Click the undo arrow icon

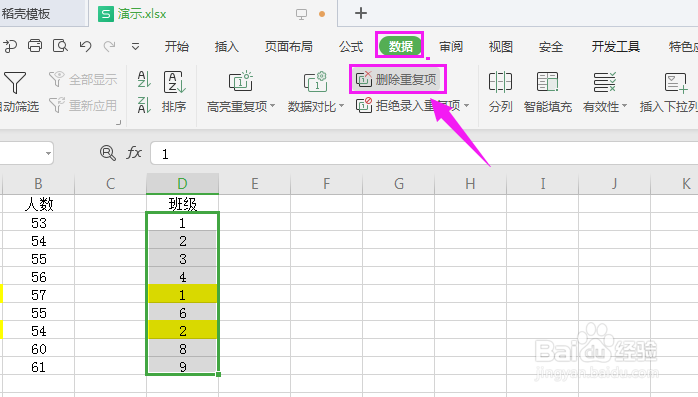pos(85,46)
